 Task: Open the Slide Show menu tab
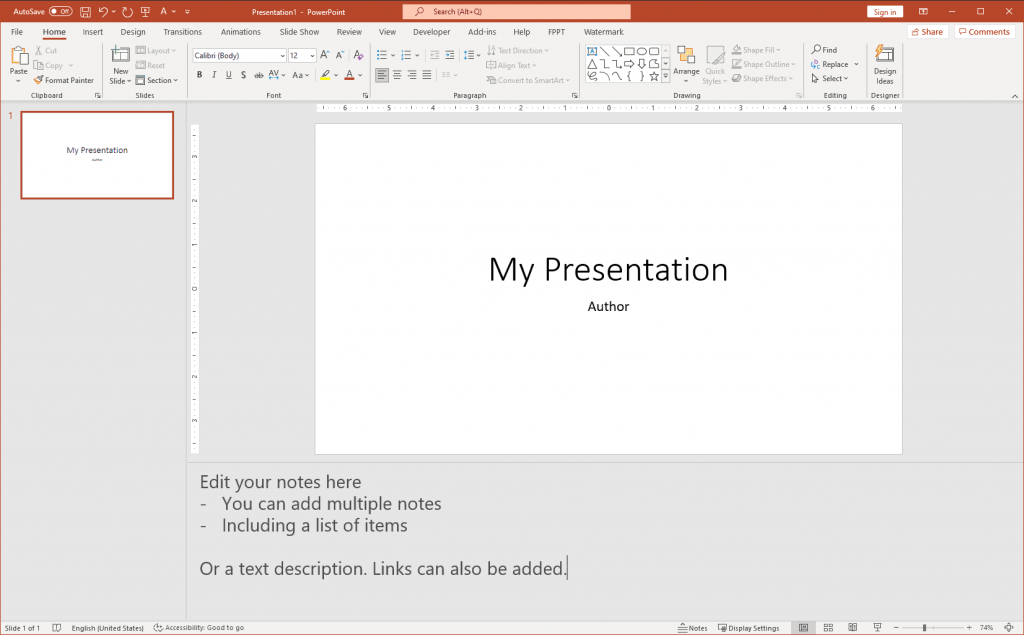click(x=298, y=31)
